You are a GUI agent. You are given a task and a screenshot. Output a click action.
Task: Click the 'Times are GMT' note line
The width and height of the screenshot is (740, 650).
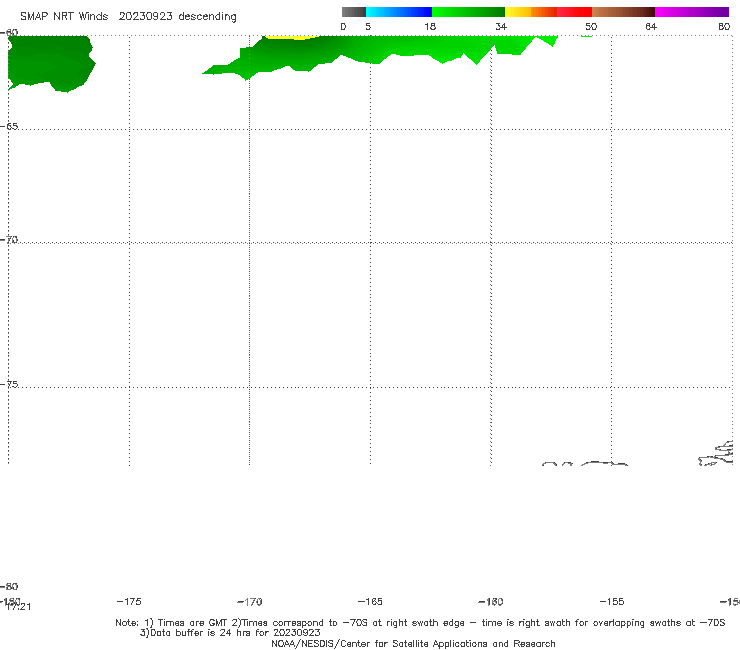pyautogui.click(x=420, y=623)
